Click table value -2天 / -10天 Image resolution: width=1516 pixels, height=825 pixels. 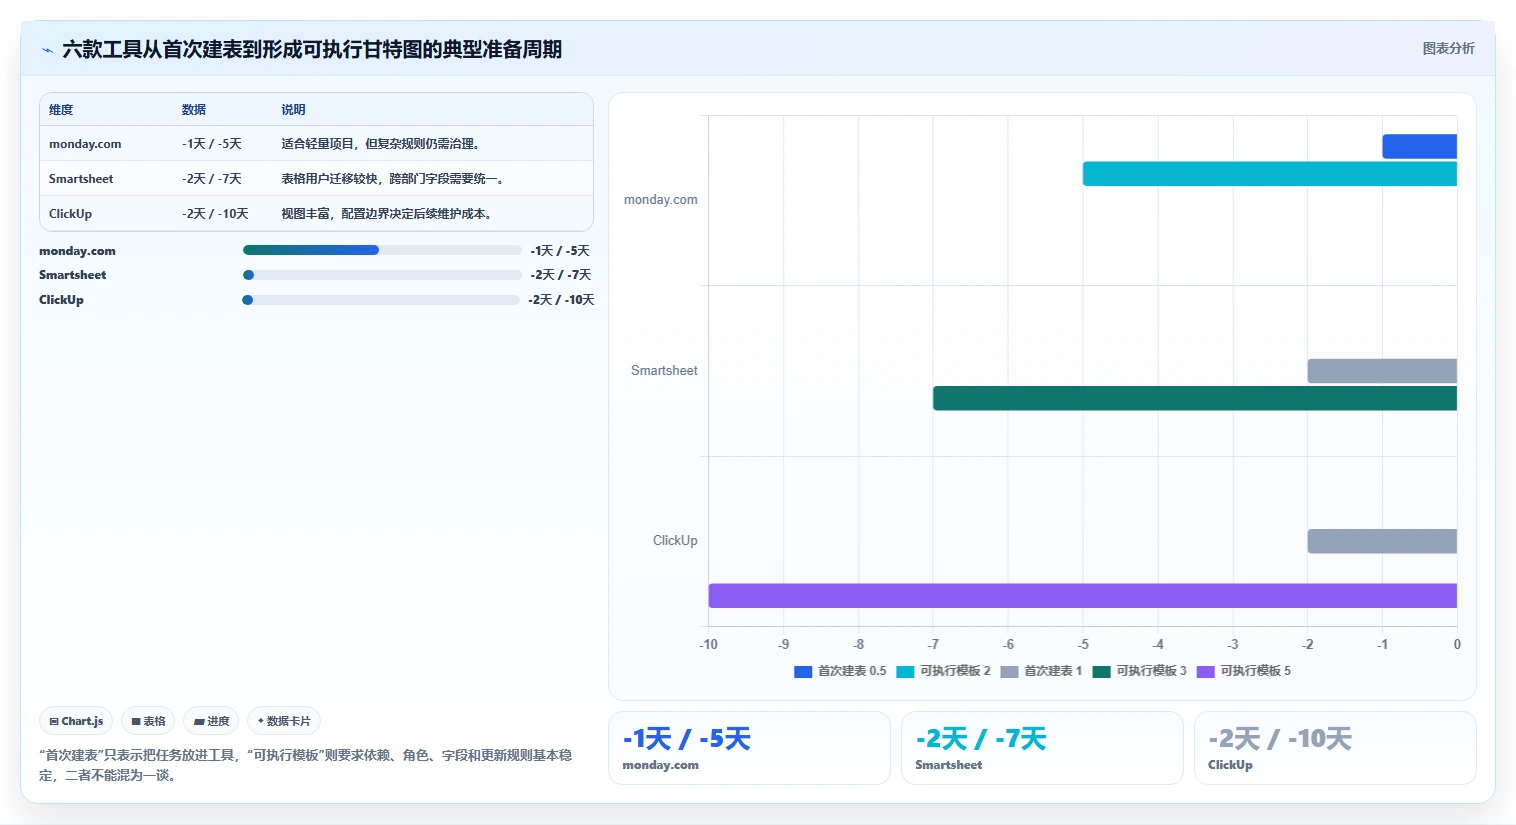[x=215, y=214]
